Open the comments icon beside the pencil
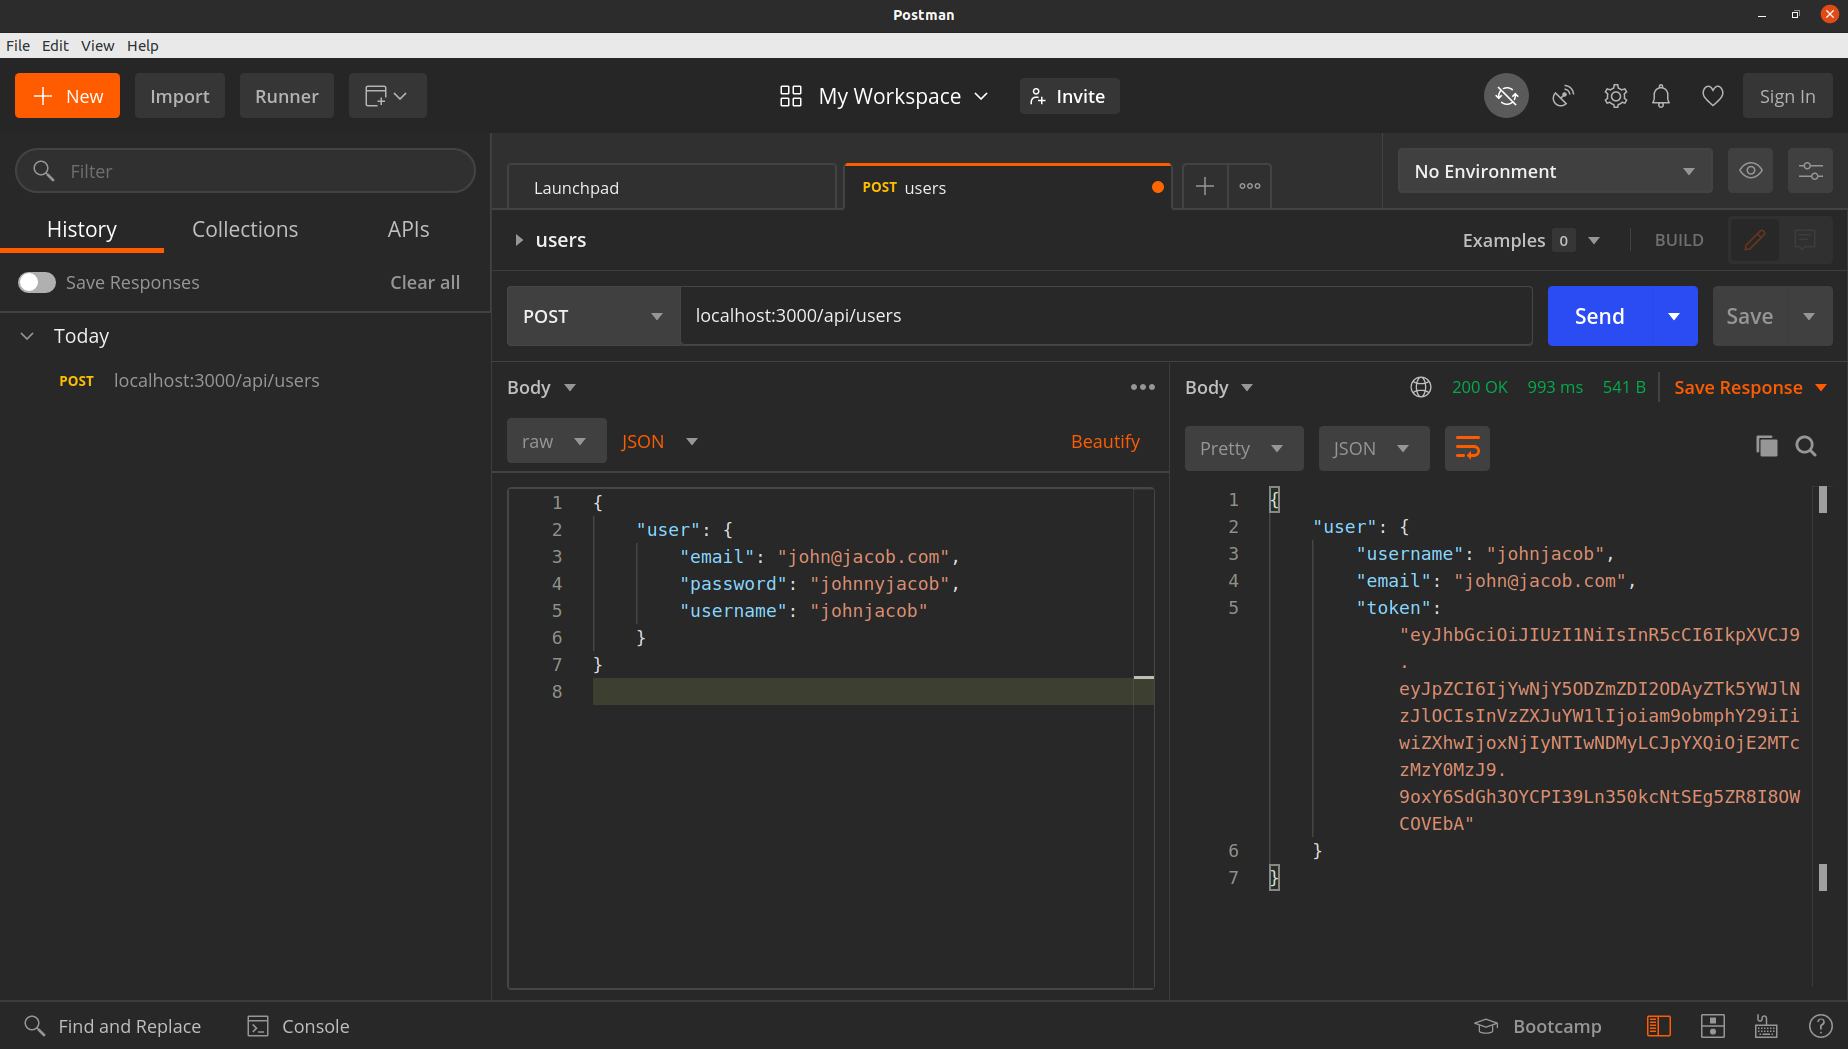The image size is (1848, 1049). [1805, 240]
